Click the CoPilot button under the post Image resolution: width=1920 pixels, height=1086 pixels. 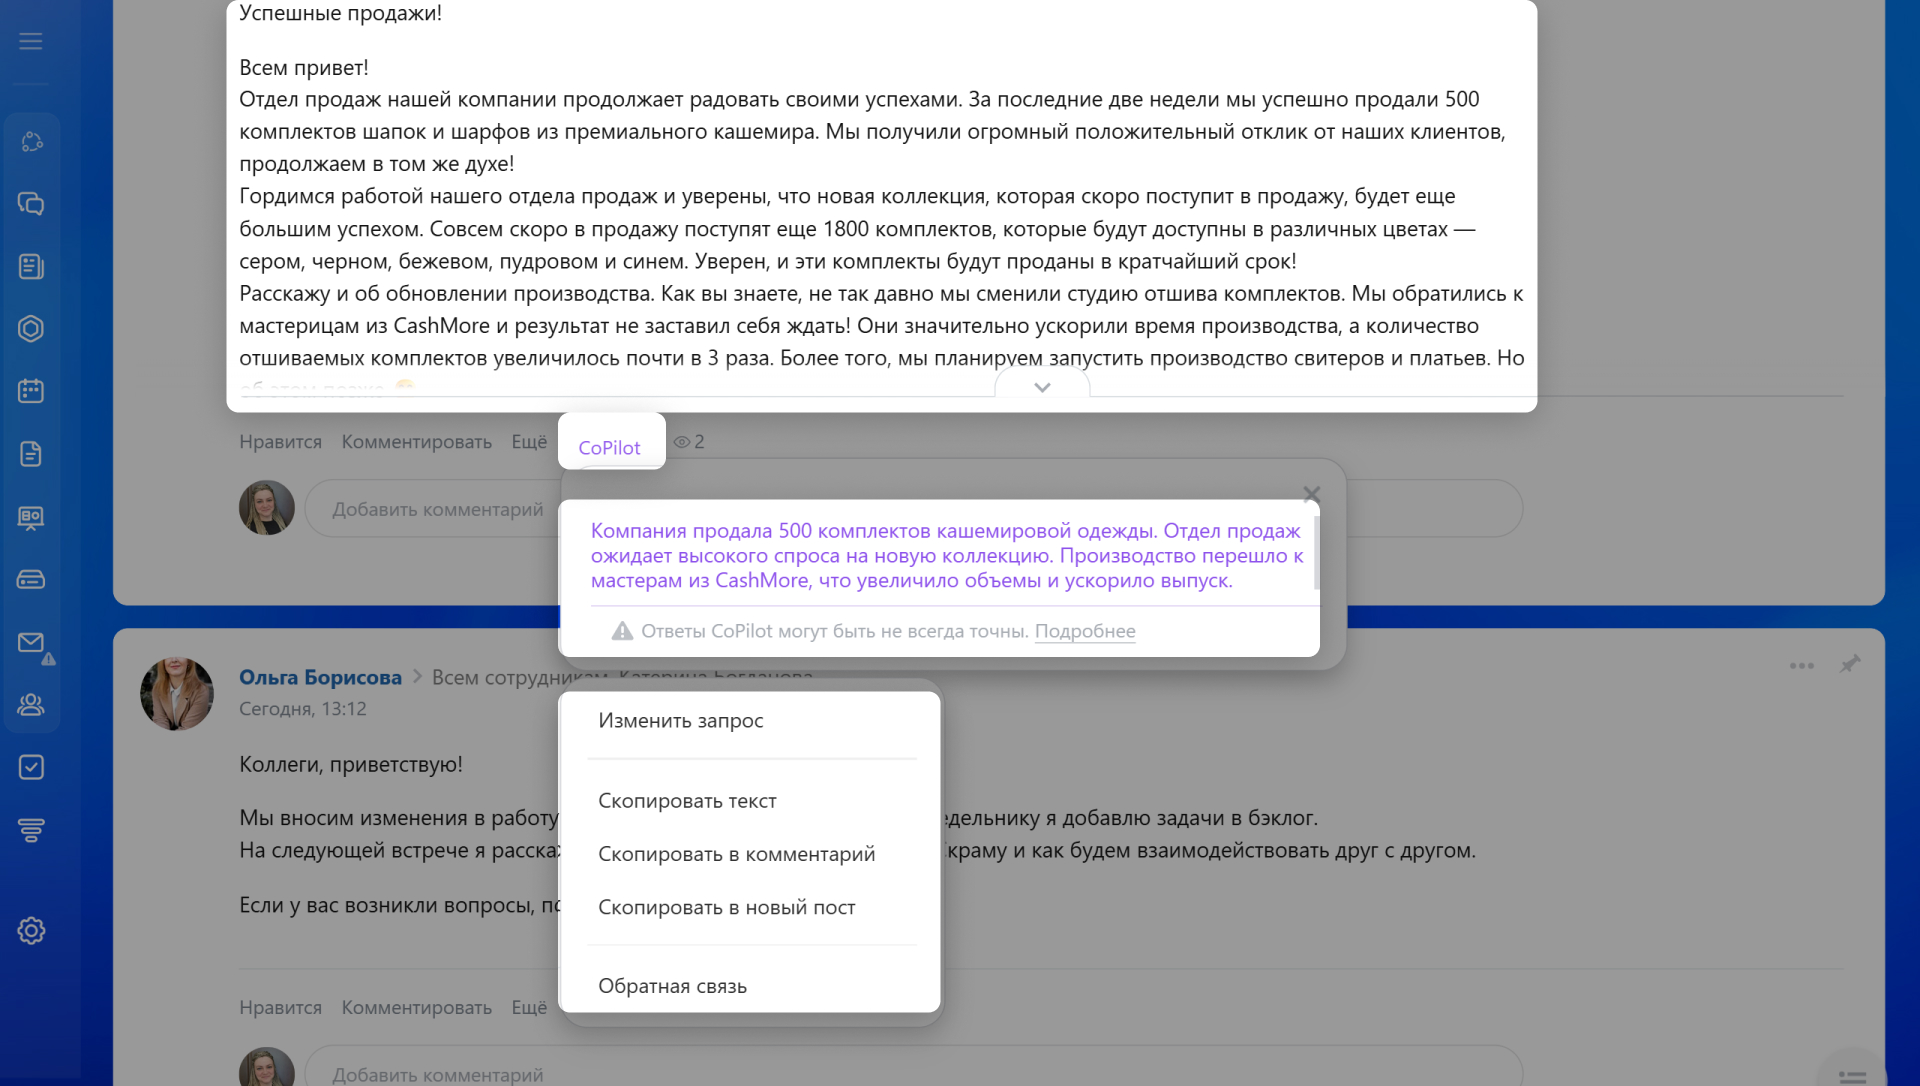(x=609, y=447)
